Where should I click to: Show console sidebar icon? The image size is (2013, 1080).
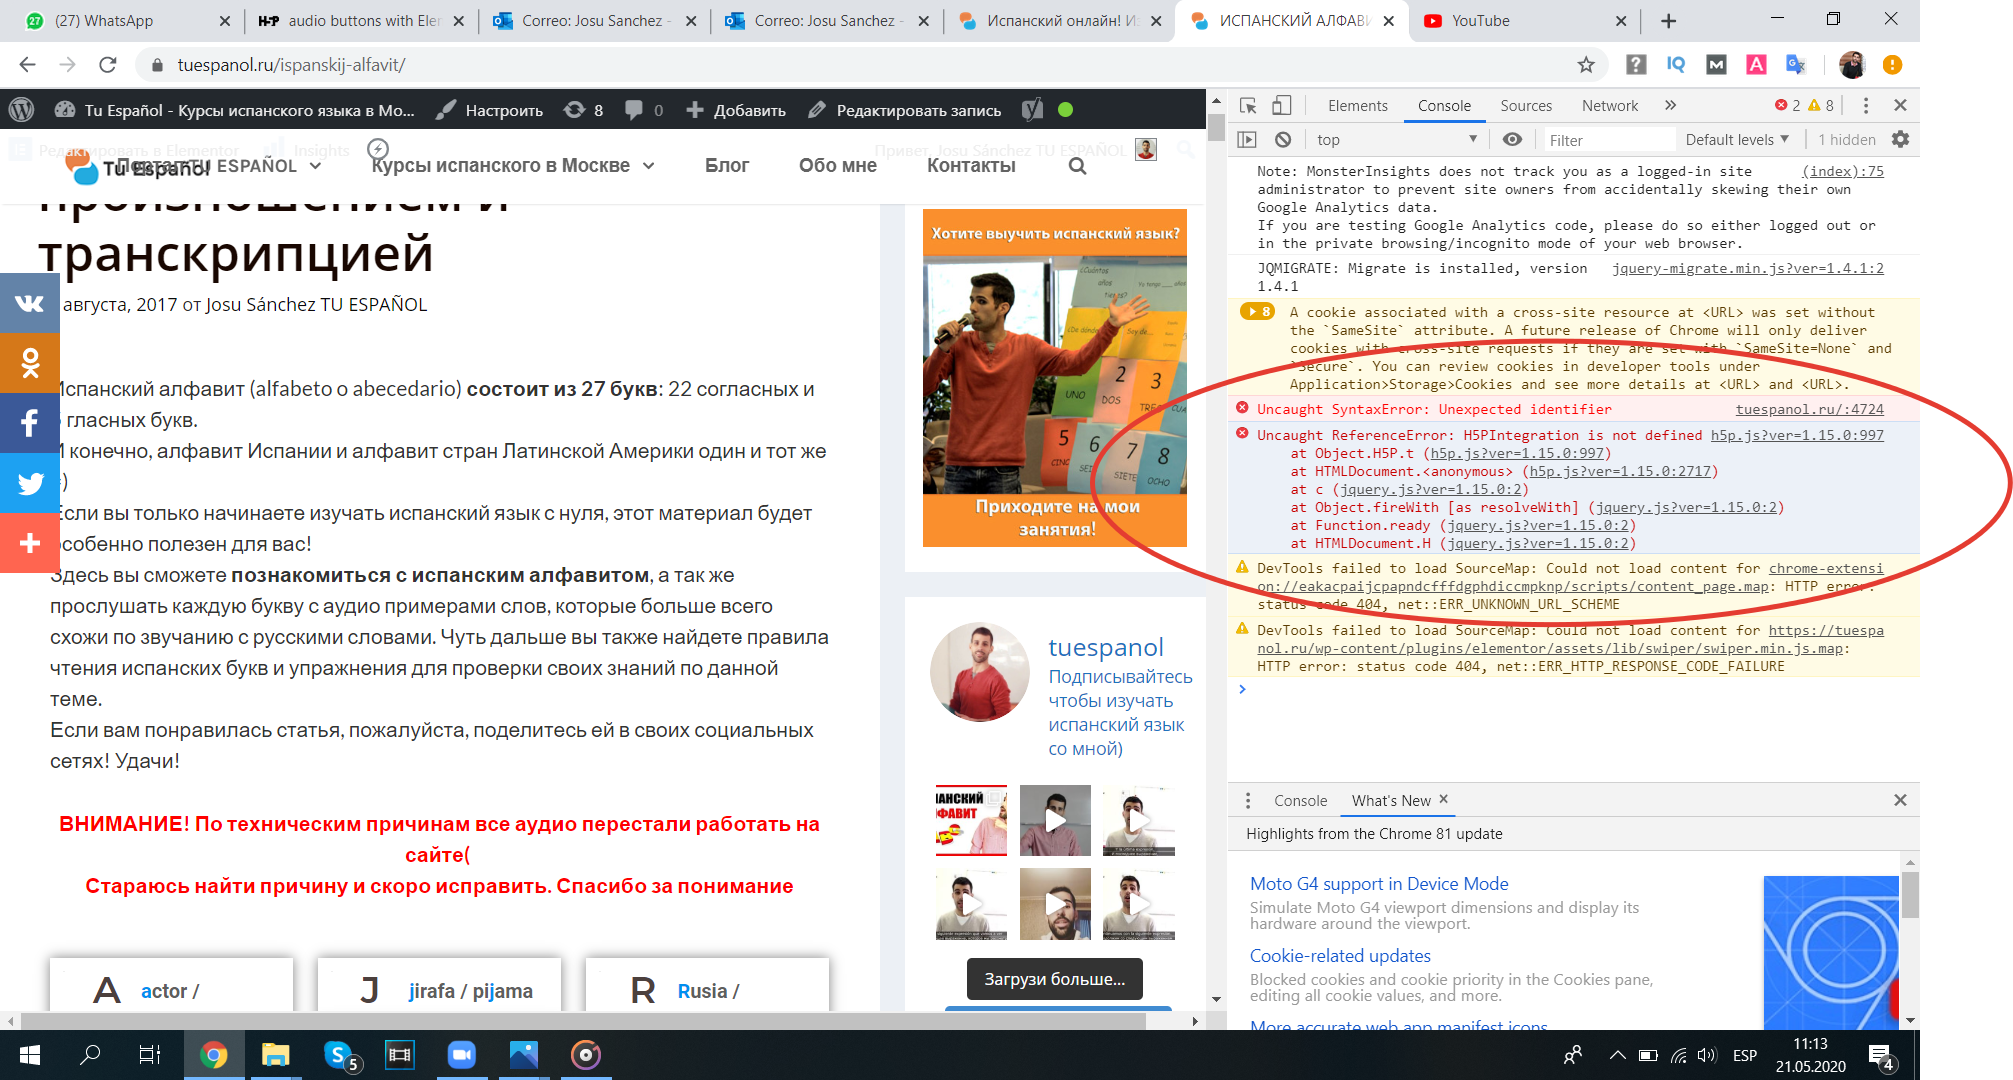[1247, 140]
